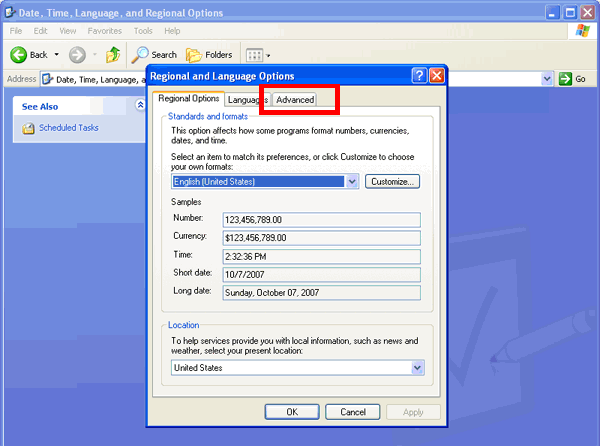Screen dimensions: 600x446
Task: Click the Scheduled Tasks icon
Action: (x=28, y=128)
